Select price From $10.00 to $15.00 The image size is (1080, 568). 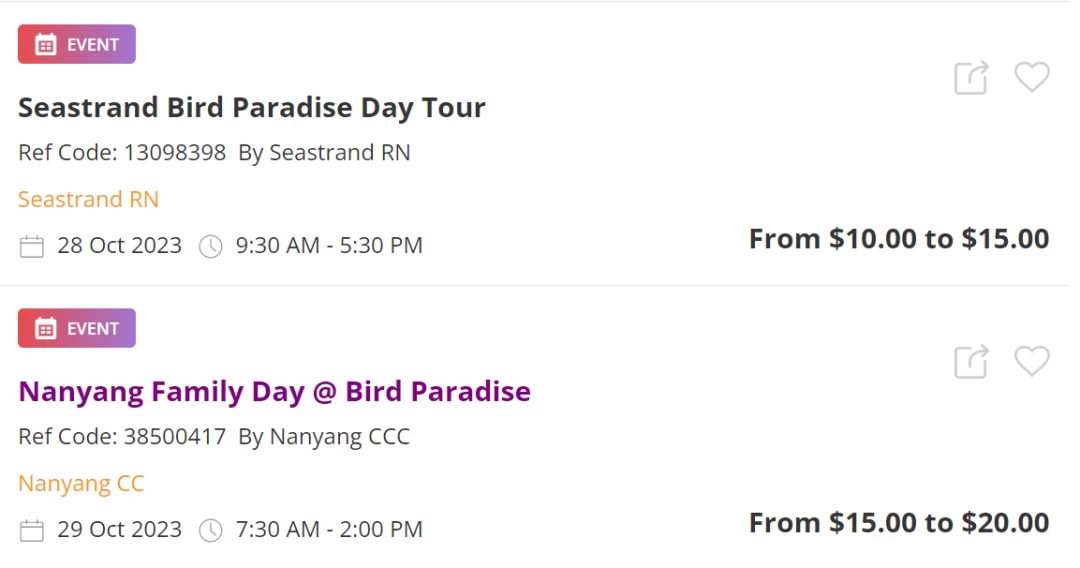coord(899,239)
